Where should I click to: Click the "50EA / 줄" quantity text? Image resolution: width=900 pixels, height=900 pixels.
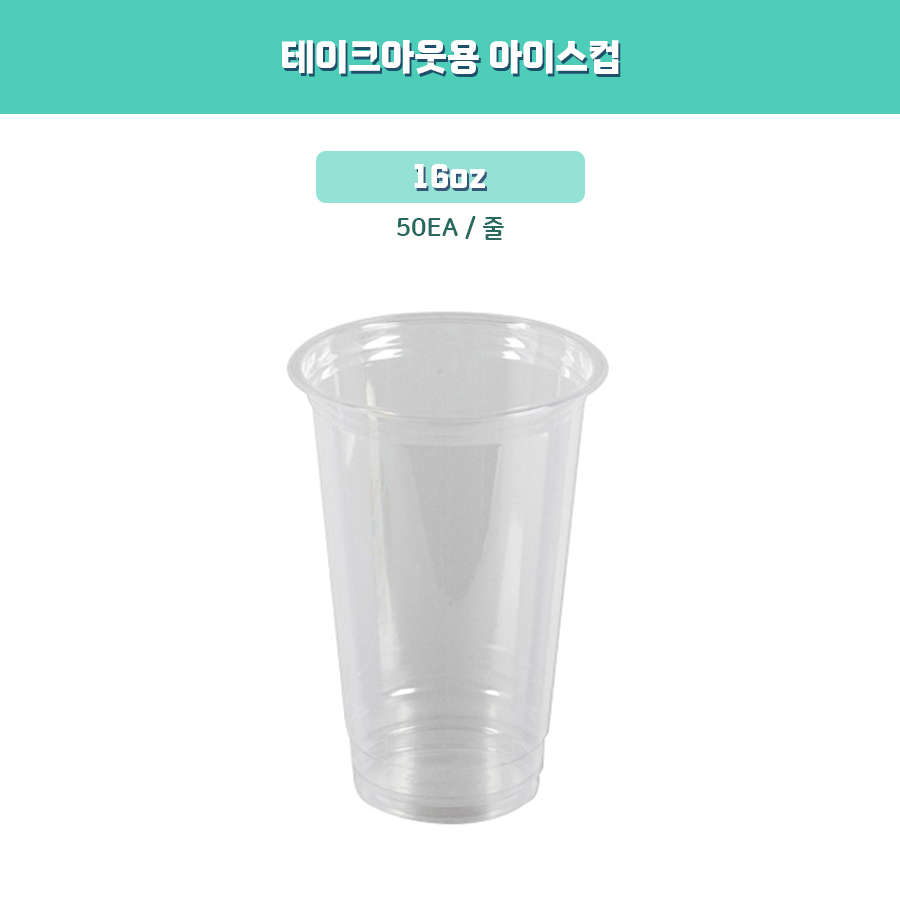tap(450, 227)
